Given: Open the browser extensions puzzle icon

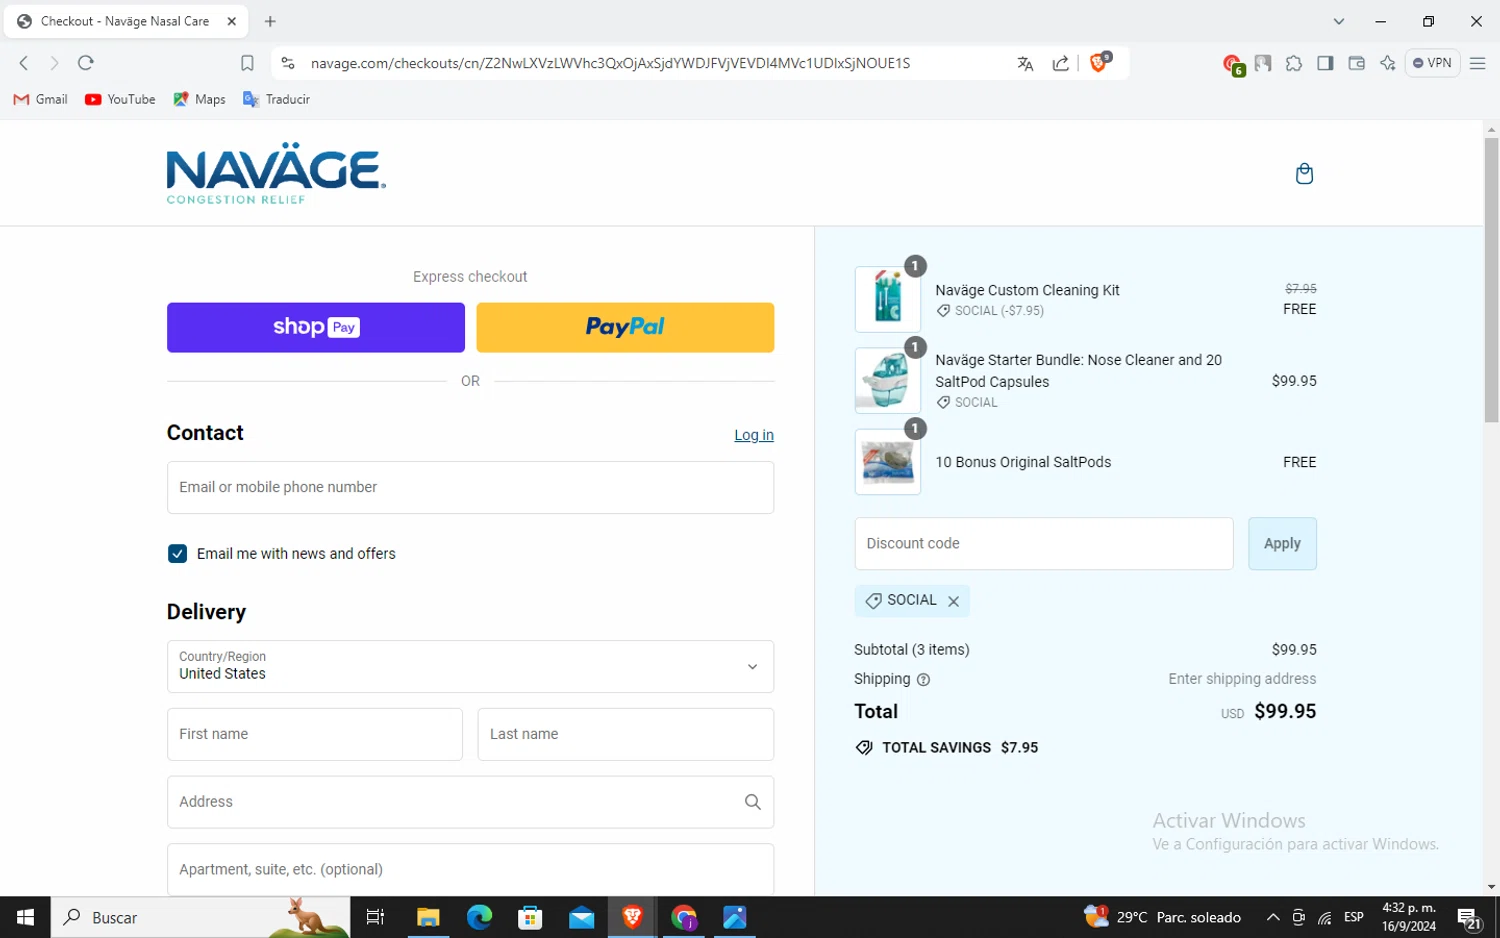Looking at the screenshot, I should (1294, 63).
